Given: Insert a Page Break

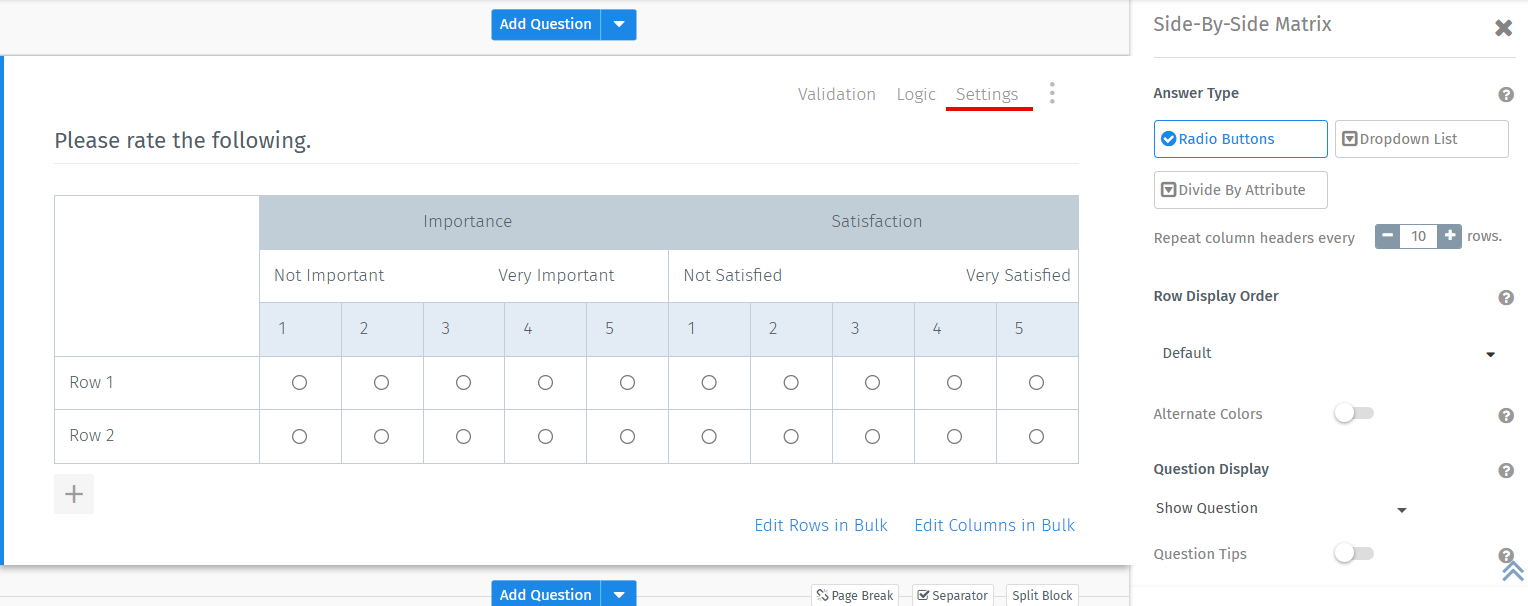Looking at the screenshot, I should (x=855, y=594).
